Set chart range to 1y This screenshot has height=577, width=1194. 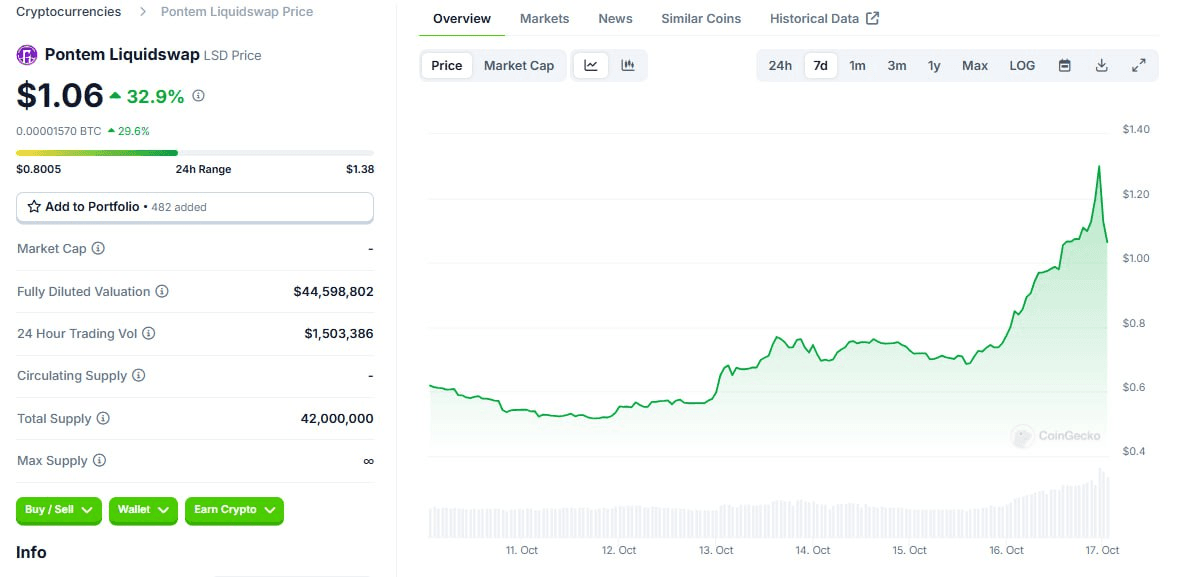[934, 65]
